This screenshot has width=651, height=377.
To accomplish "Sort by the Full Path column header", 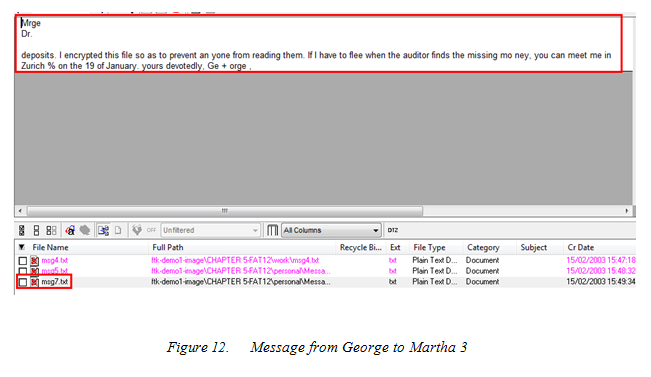I will coord(168,247).
